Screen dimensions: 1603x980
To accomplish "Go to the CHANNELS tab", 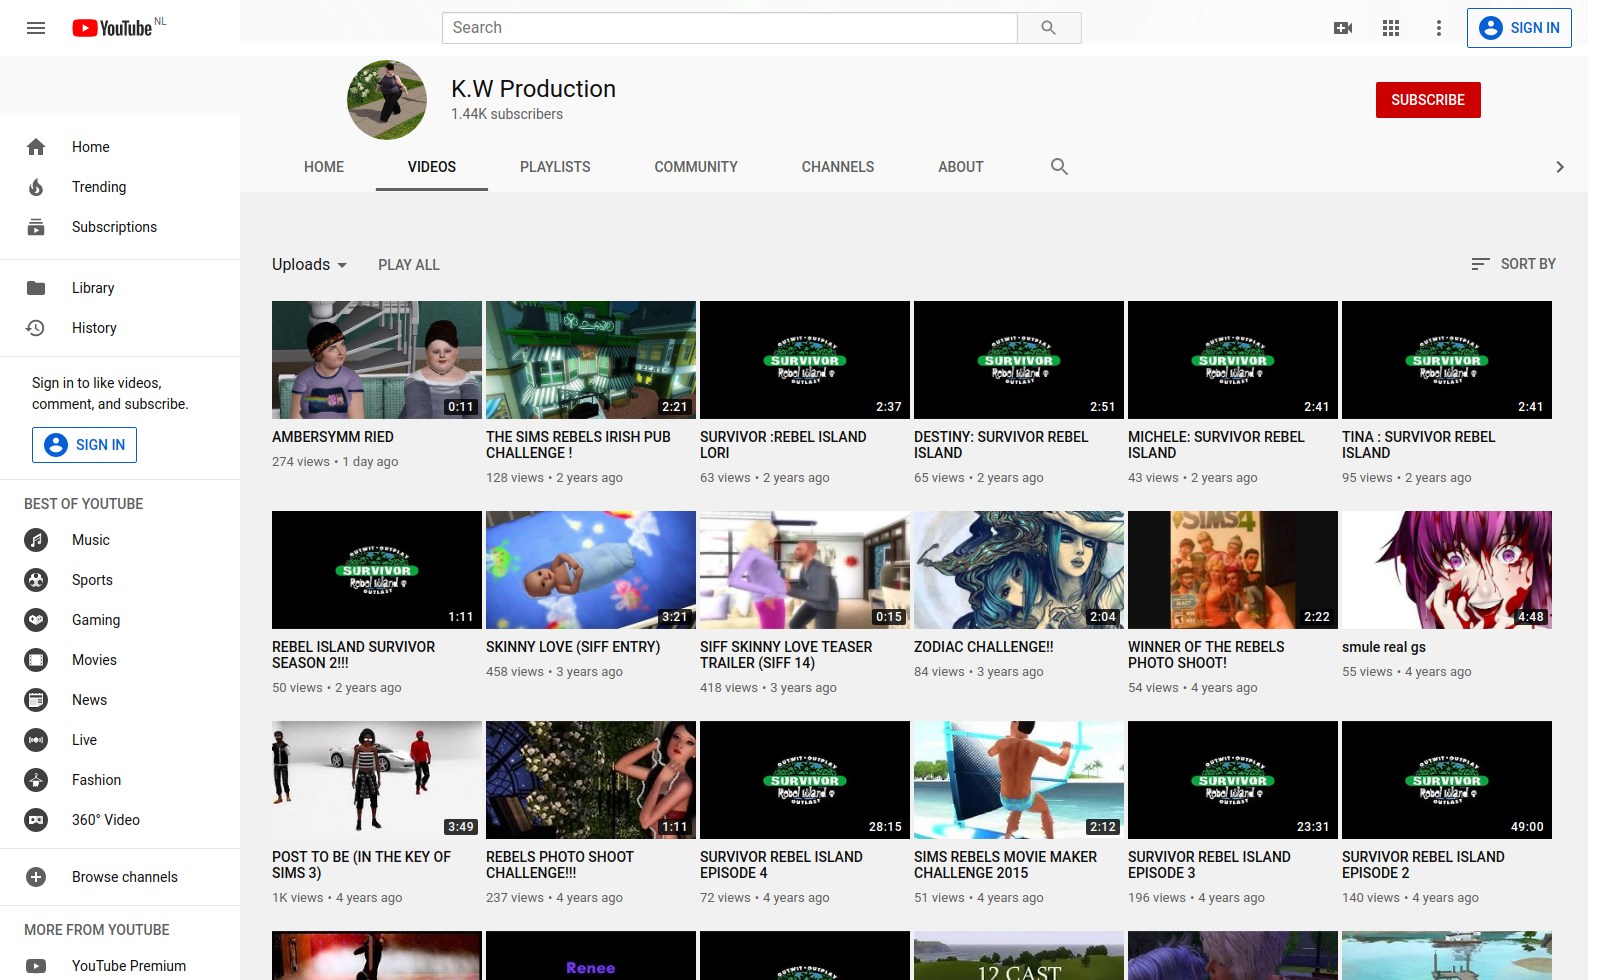I will tap(838, 167).
